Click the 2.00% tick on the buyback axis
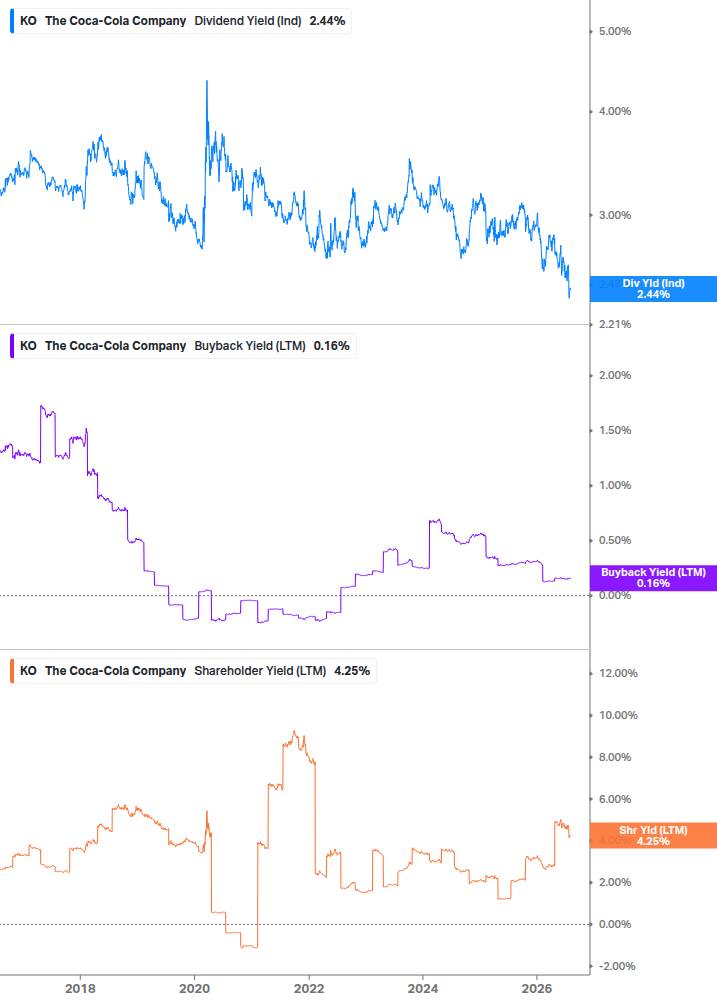The image size is (717, 1005). tap(614, 375)
